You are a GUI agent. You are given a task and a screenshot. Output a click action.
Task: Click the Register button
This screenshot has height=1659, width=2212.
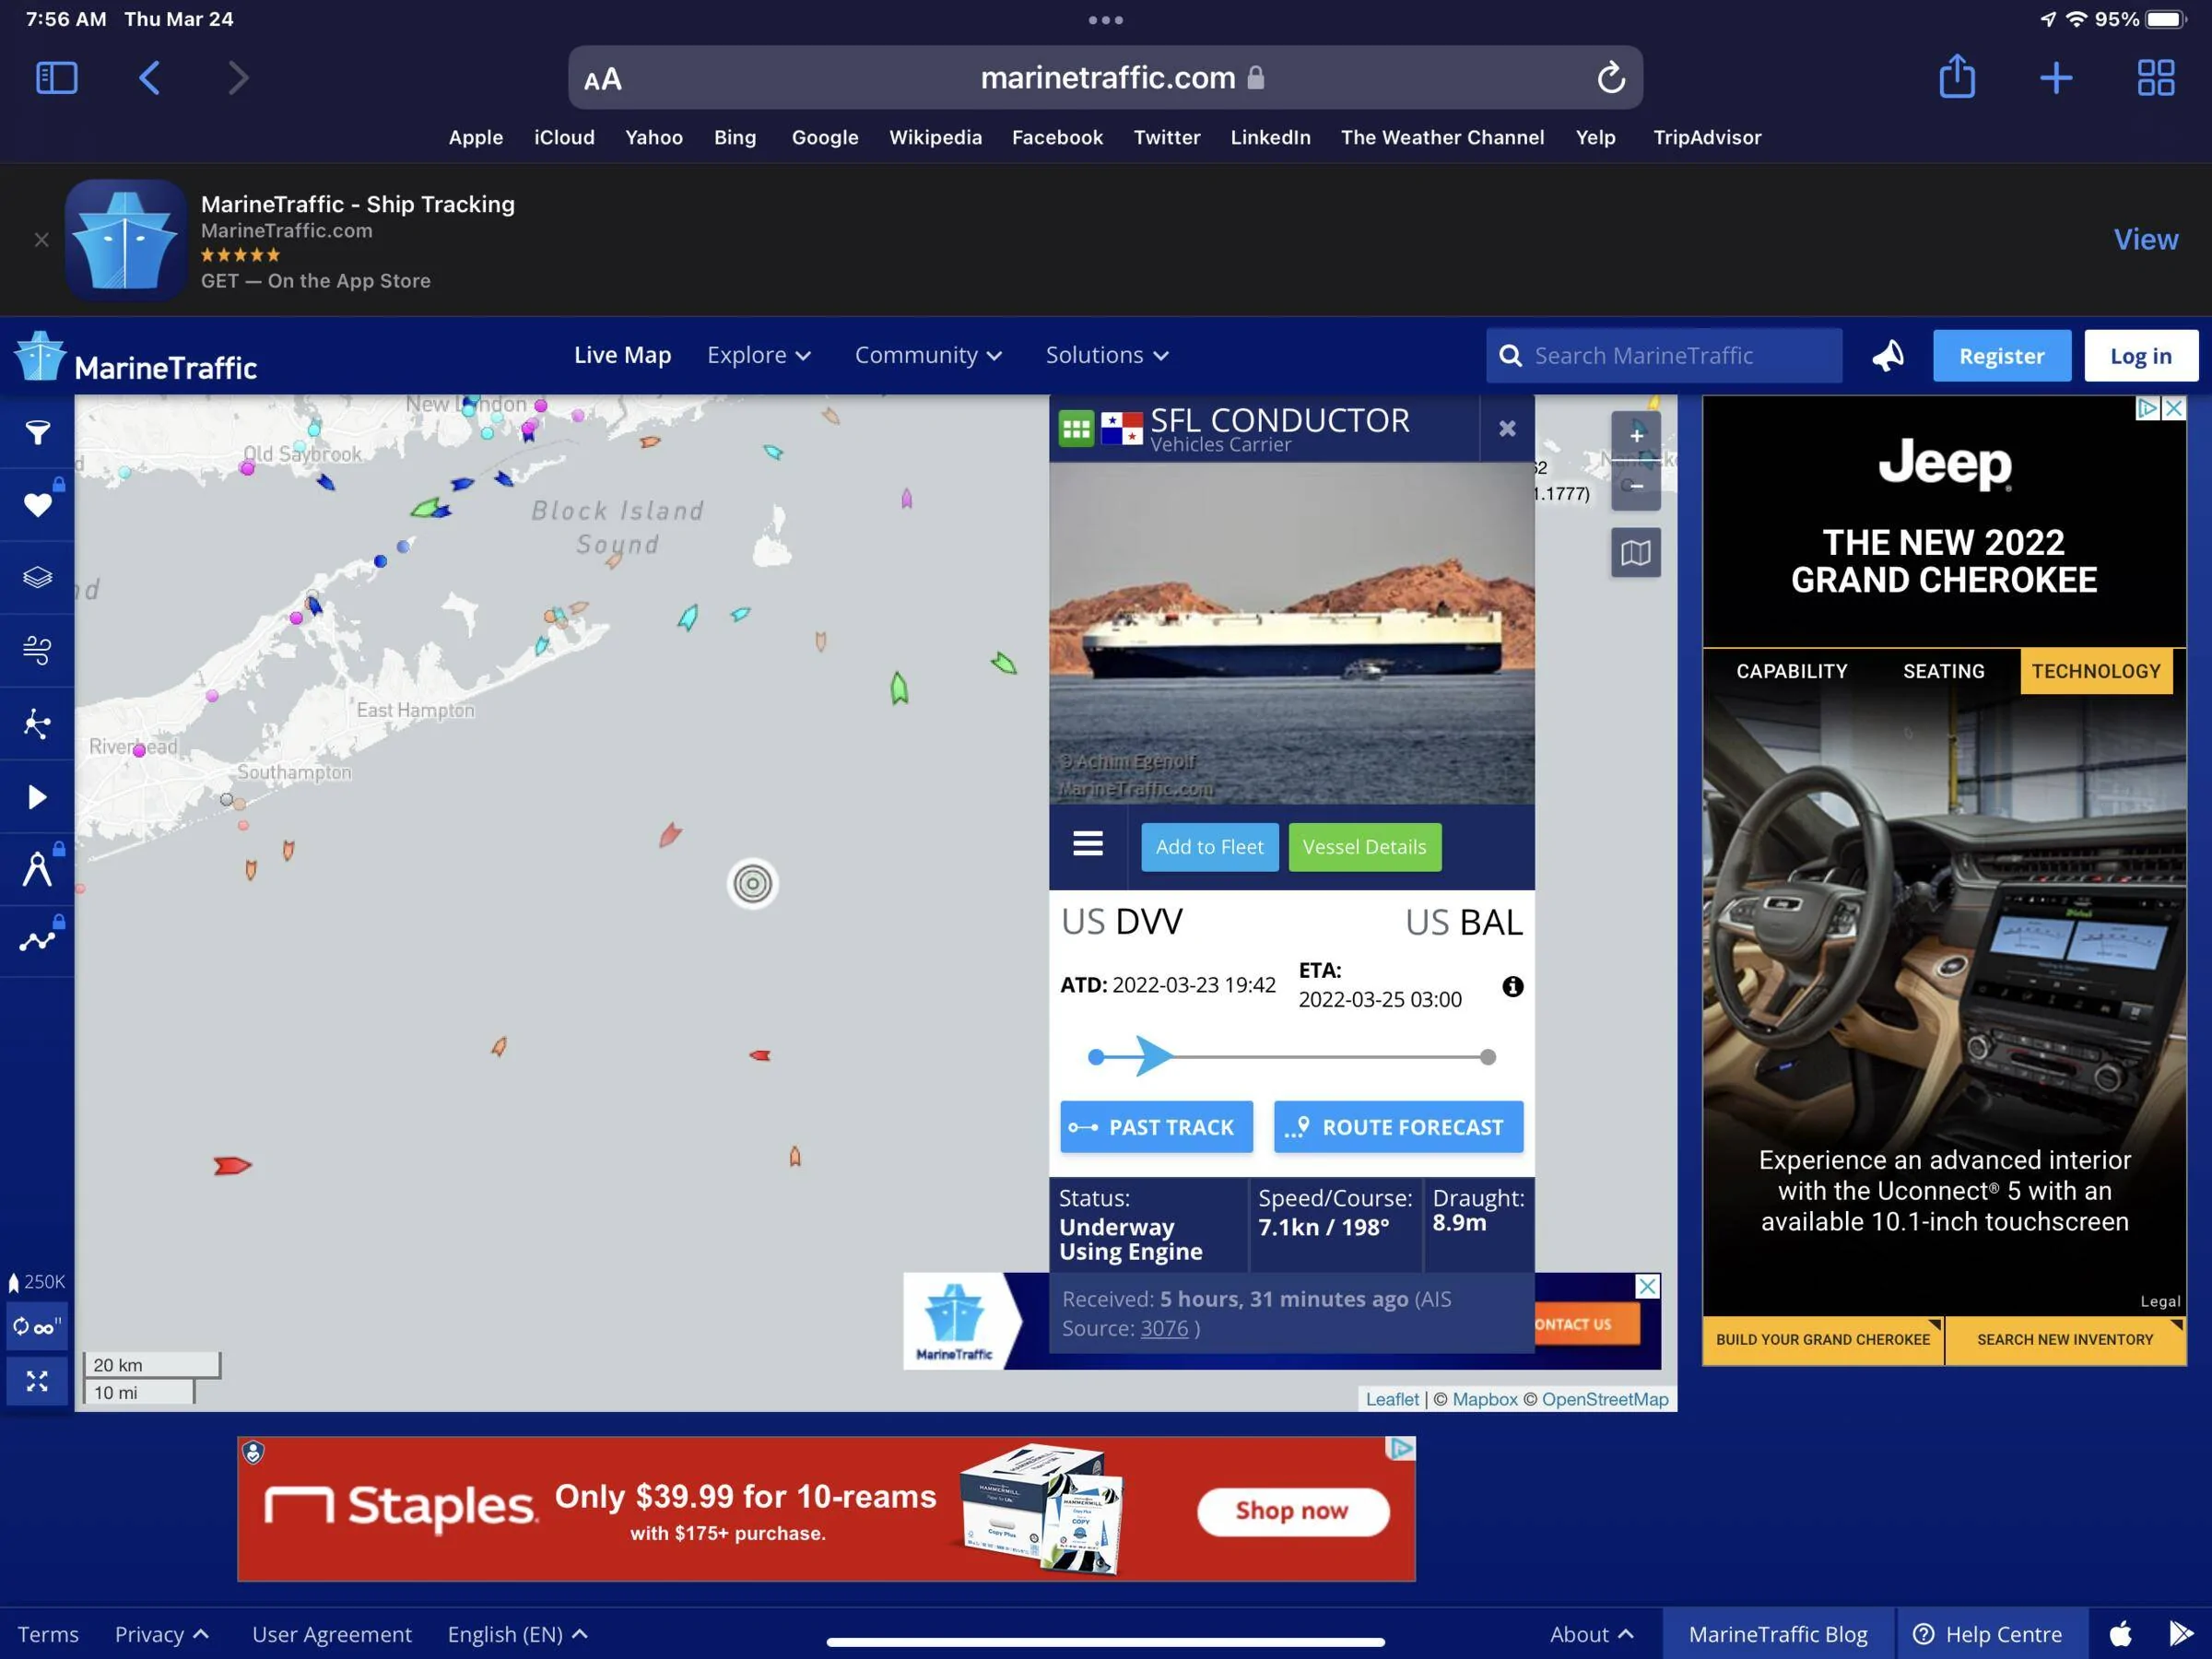[2001, 356]
